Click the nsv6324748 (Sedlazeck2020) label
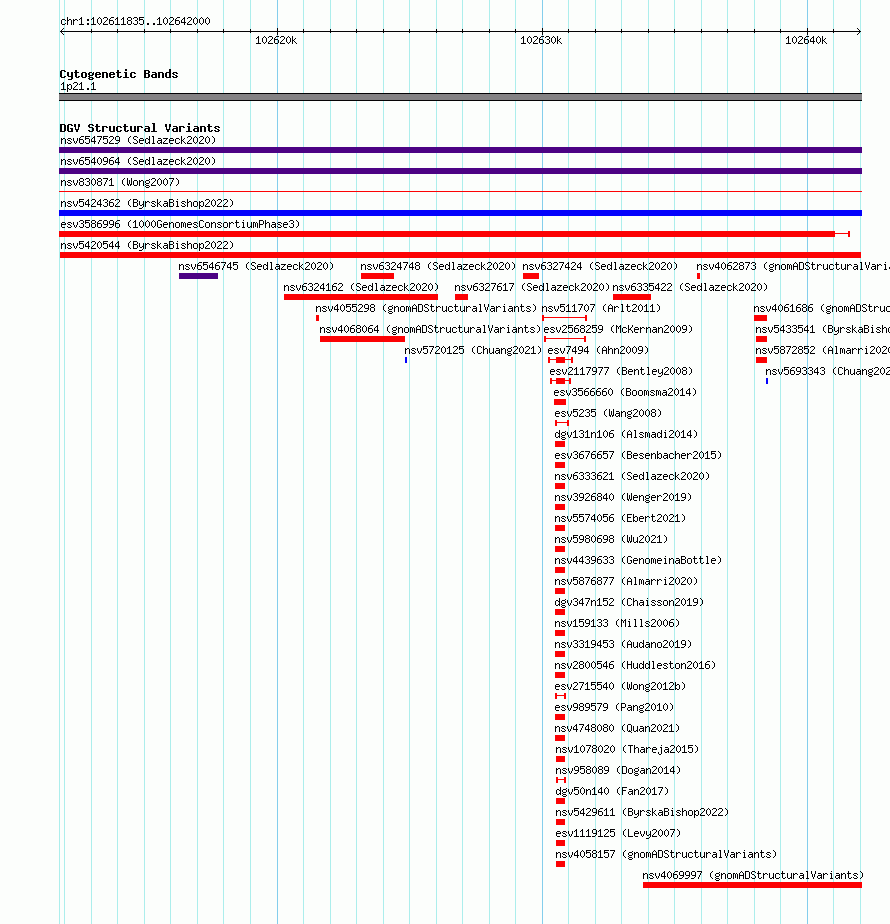The image size is (890, 924). 438,266
